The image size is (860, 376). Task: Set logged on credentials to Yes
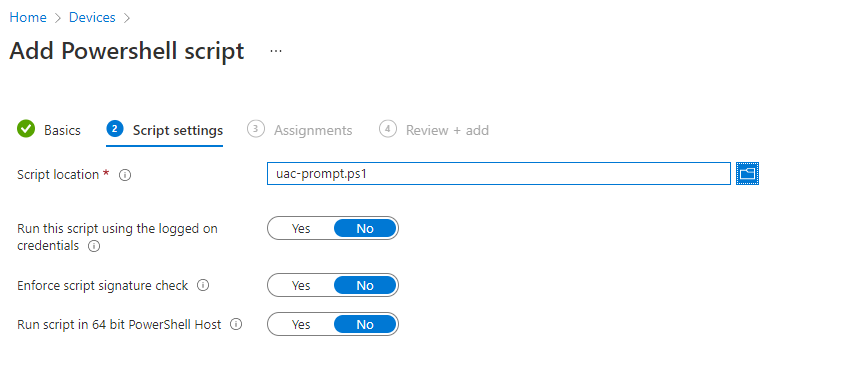pos(301,229)
